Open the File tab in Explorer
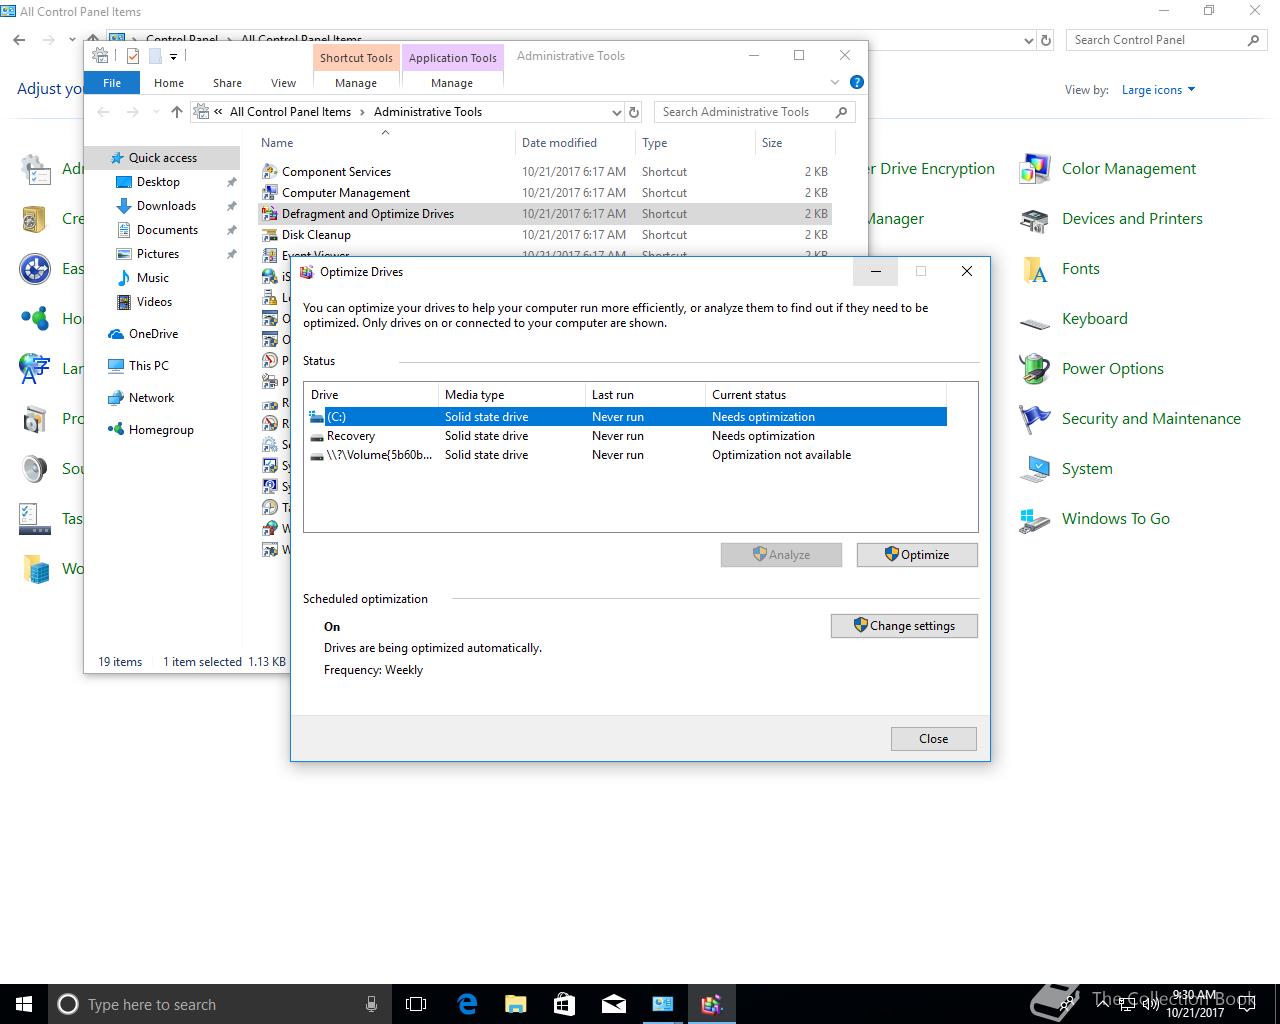Viewport: 1280px width, 1024px height. click(x=112, y=83)
